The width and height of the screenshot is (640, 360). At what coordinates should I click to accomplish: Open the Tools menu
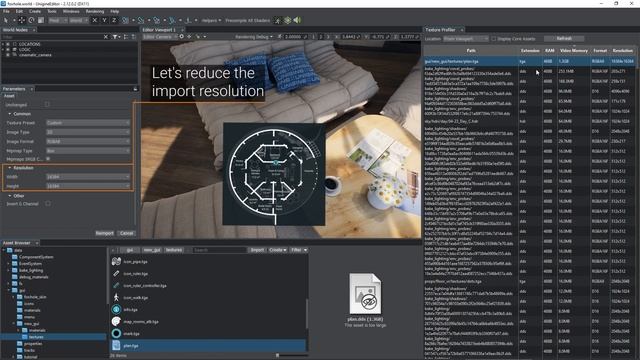pyautogui.click(x=52, y=11)
